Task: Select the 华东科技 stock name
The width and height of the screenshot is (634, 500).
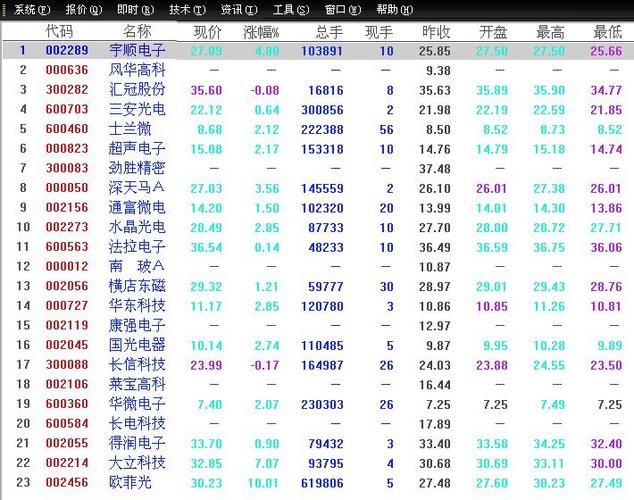Action: (137, 306)
